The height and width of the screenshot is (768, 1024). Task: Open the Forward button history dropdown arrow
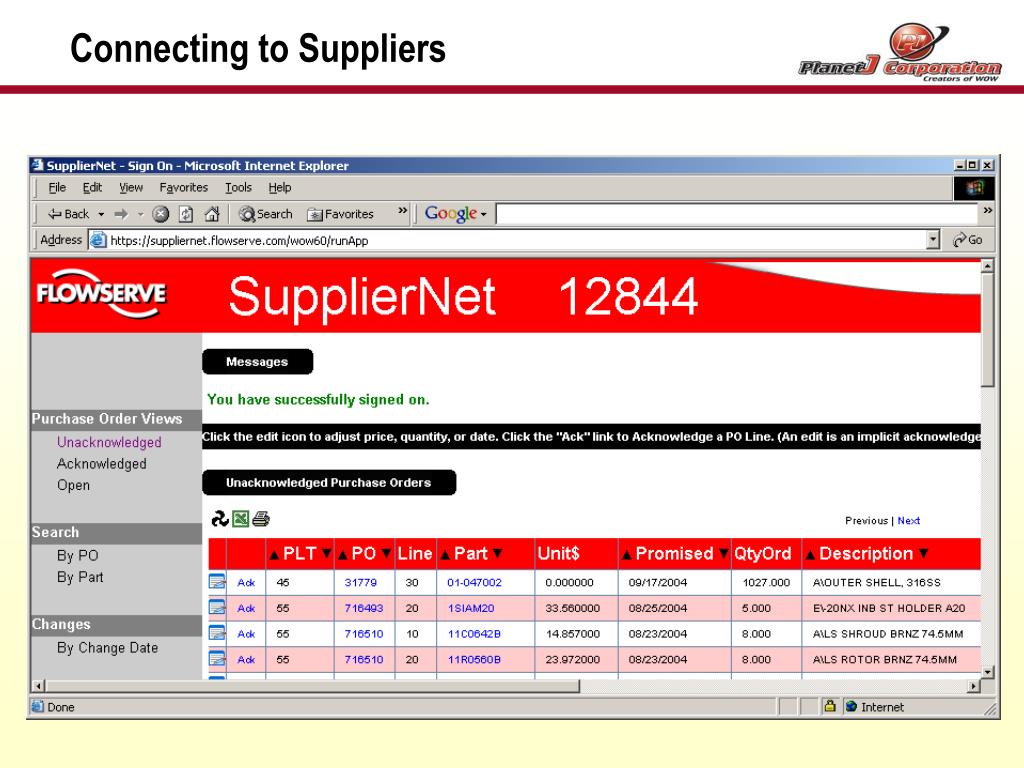(140, 214)
